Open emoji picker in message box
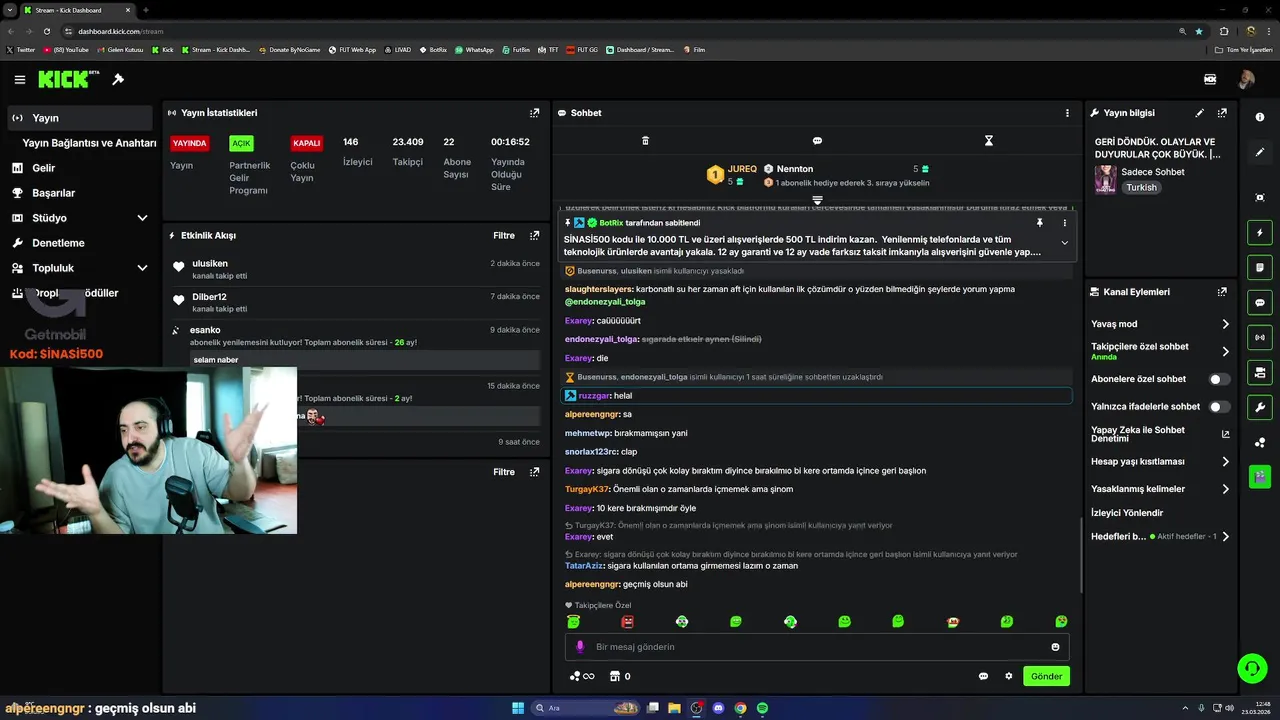This screenshot has height=720, width=1280. point(1055,647)
